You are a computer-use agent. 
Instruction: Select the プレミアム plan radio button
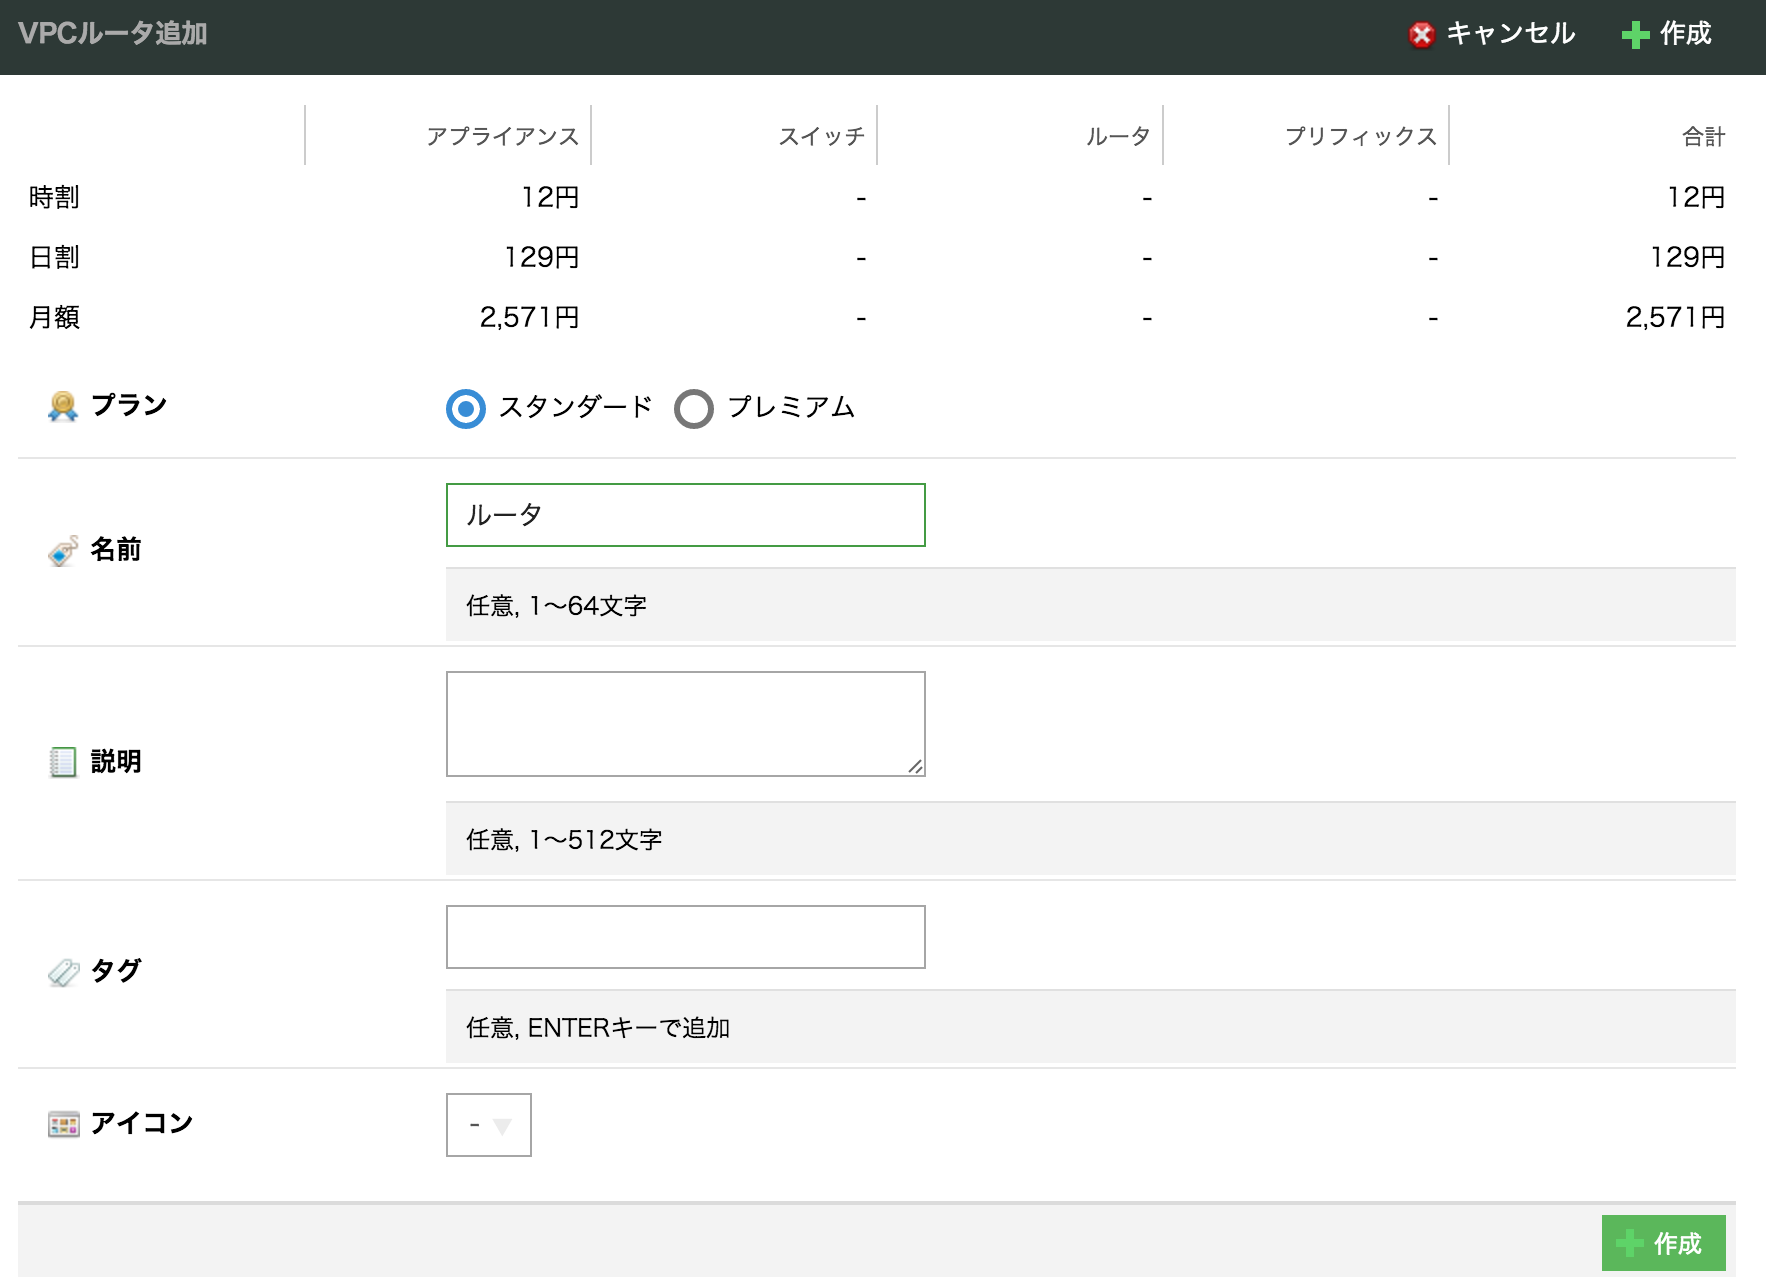[x=694, y=409]
